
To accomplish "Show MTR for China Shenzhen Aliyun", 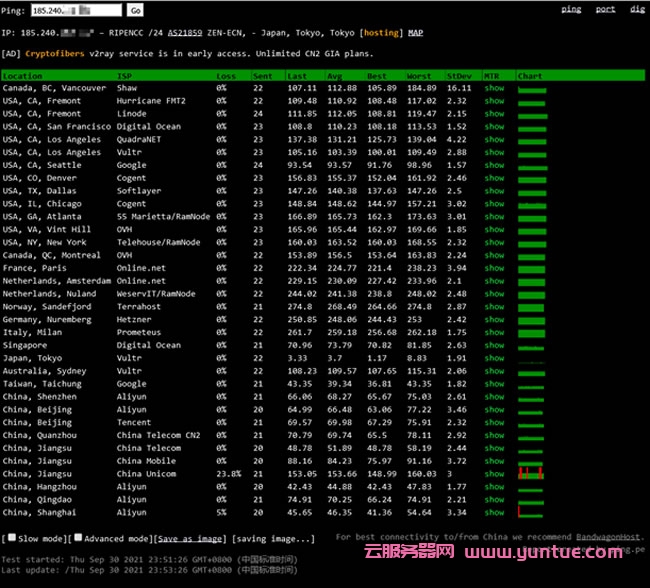I will (x=494, y=396).
